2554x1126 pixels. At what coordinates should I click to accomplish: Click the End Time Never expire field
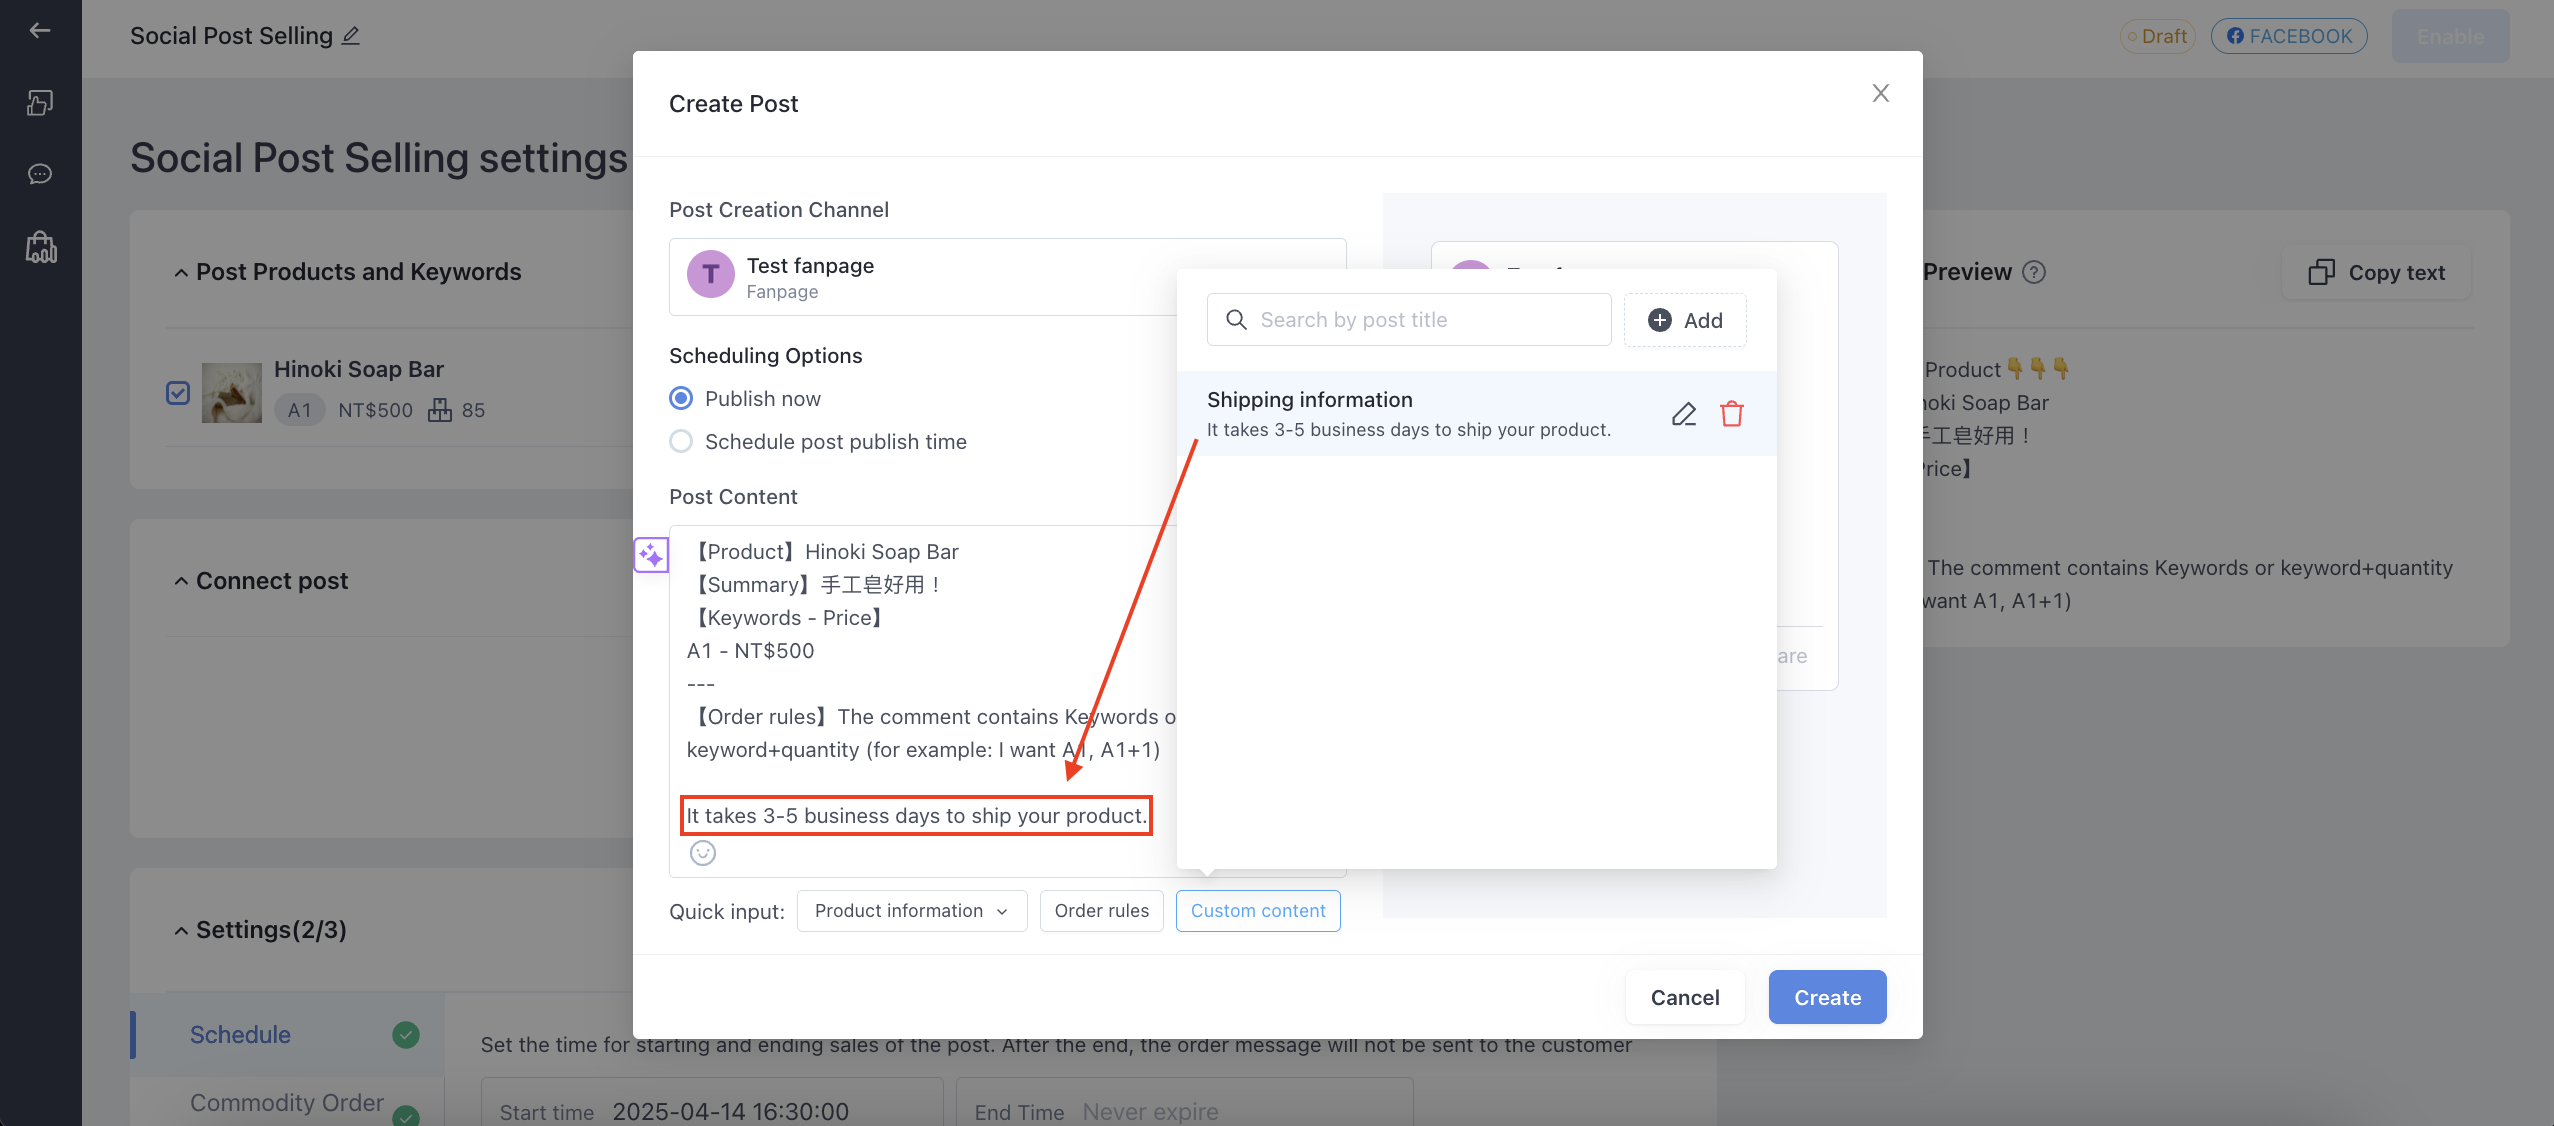click(x=1185, y=1104)
